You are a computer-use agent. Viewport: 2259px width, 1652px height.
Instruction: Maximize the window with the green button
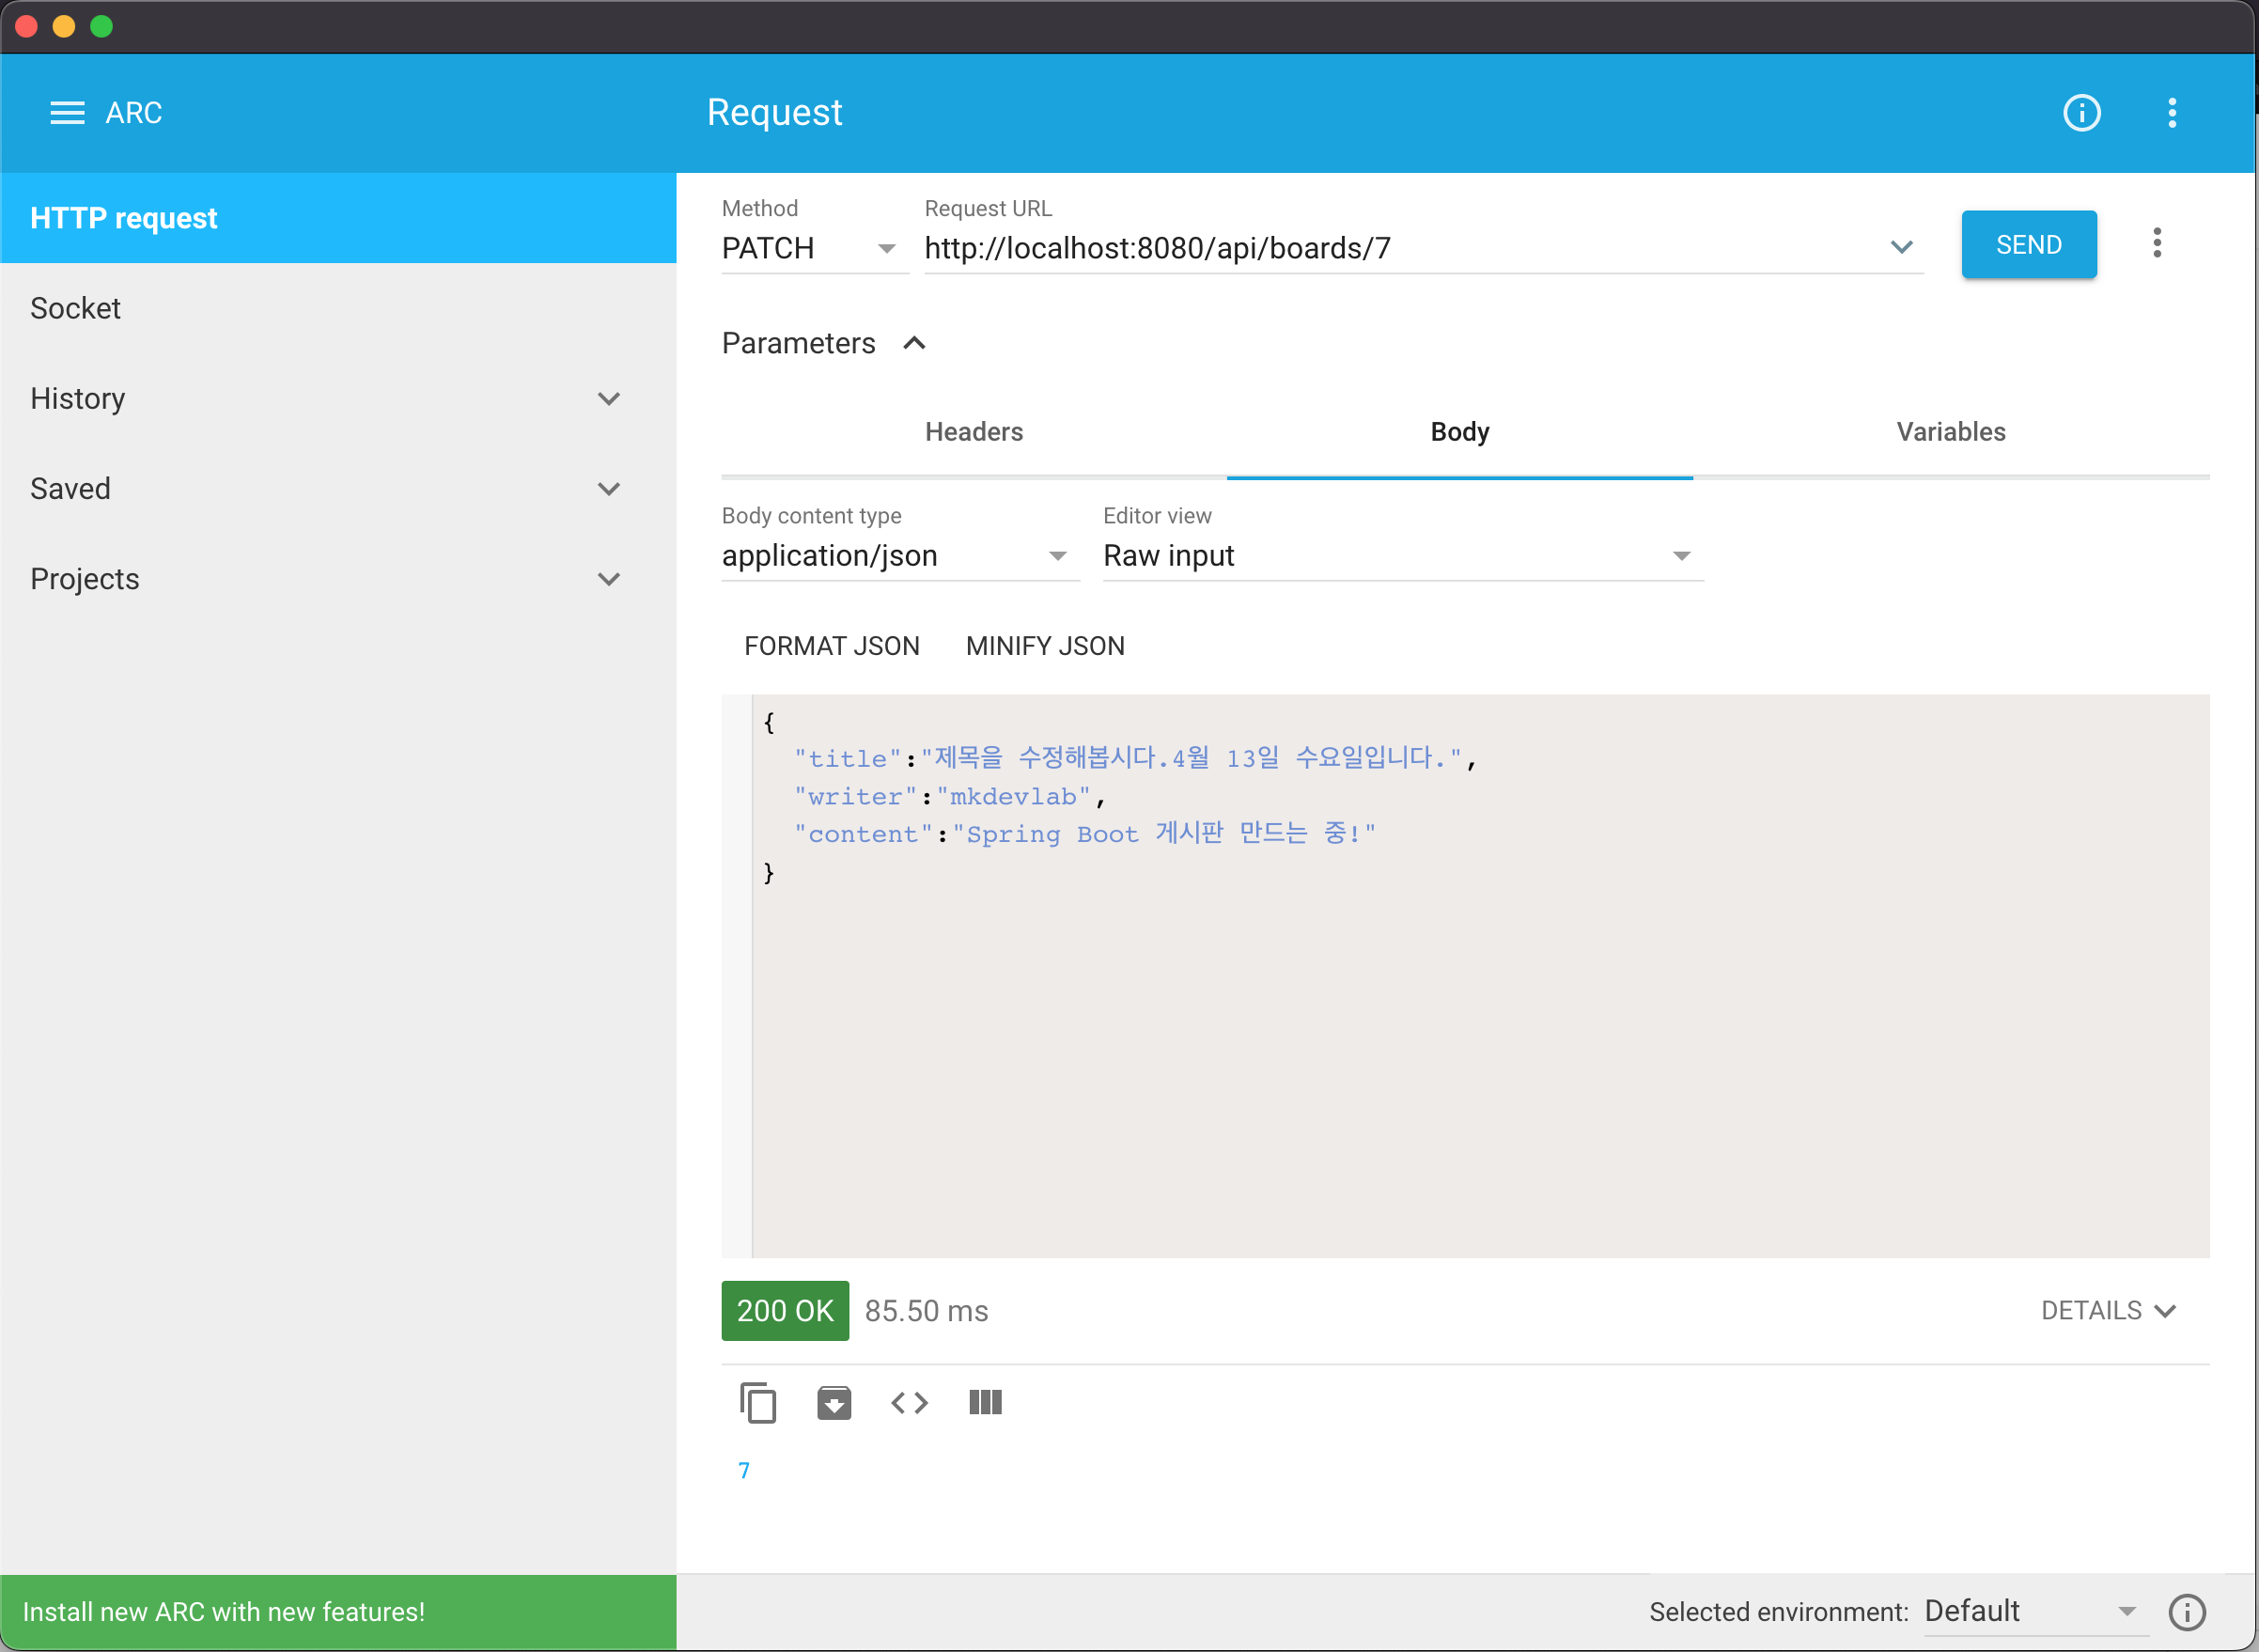pos(102,26)
